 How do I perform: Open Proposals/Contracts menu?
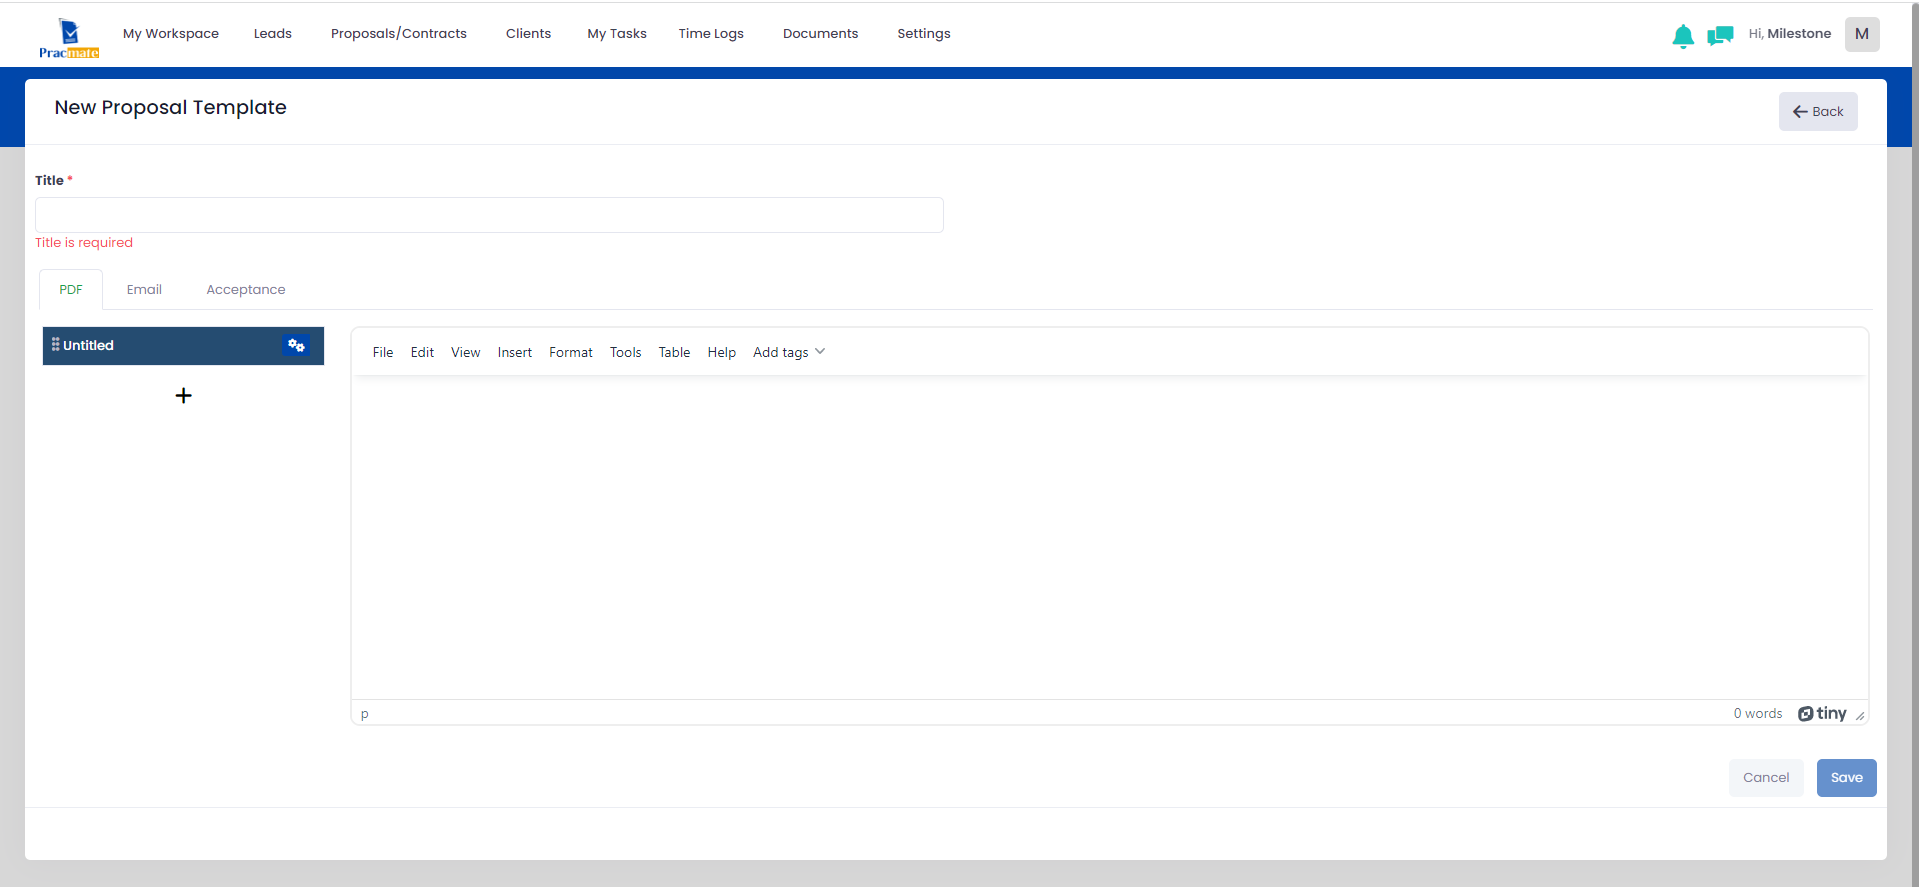click(x=399, y=33)
